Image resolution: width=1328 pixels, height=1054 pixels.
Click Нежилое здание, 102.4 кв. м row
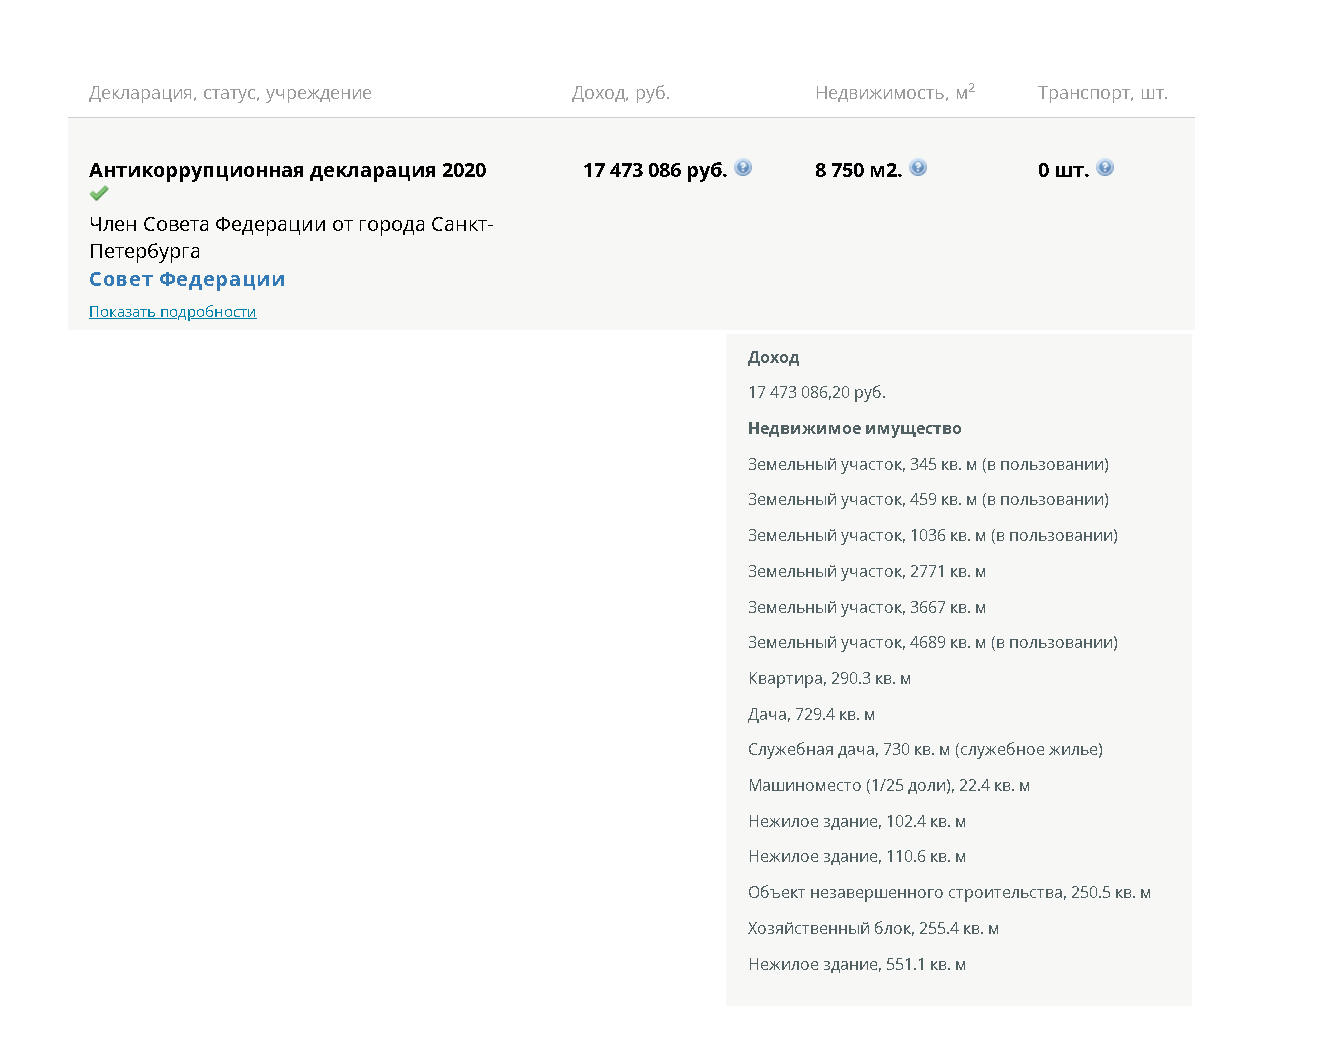857,821
